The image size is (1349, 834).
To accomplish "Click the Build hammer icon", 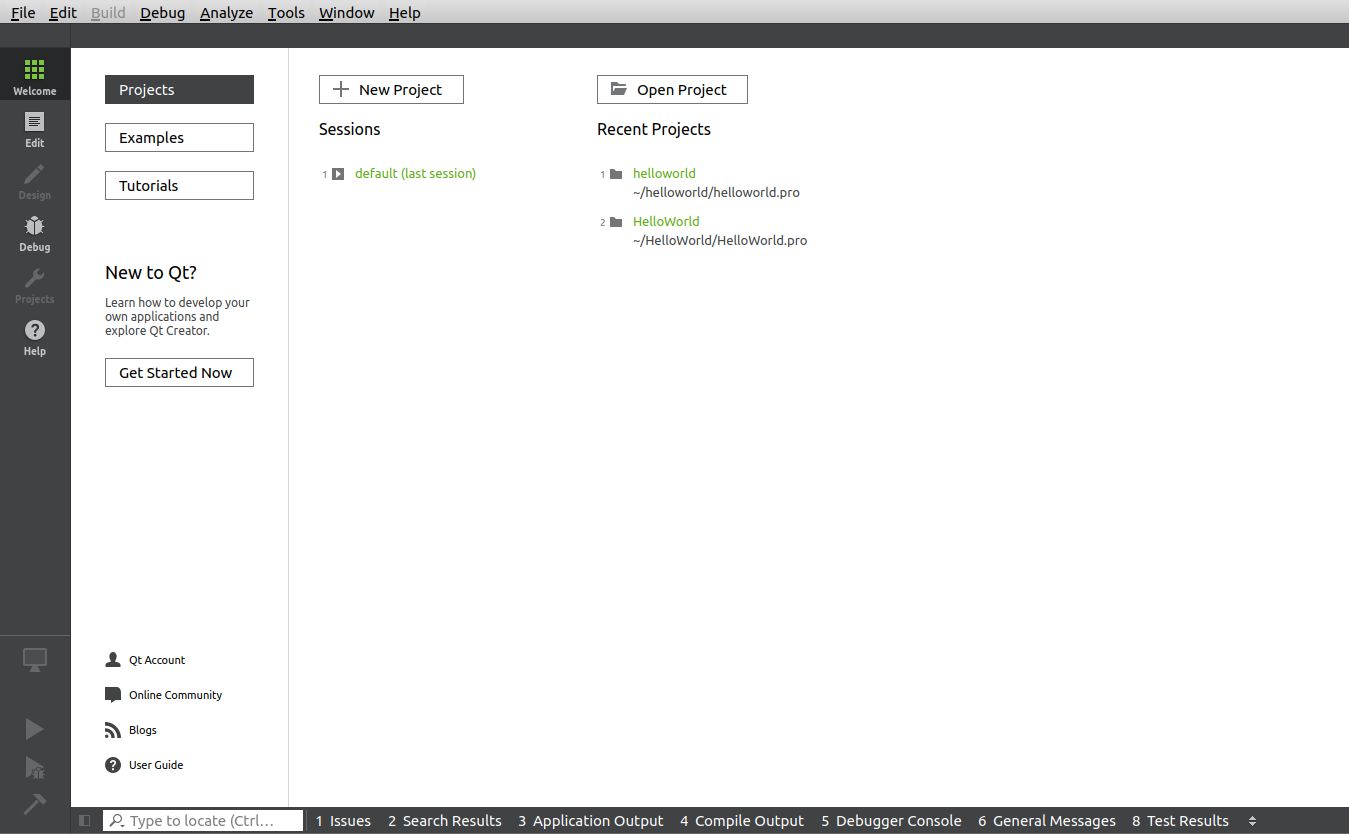I will click(x=35, y=804).
